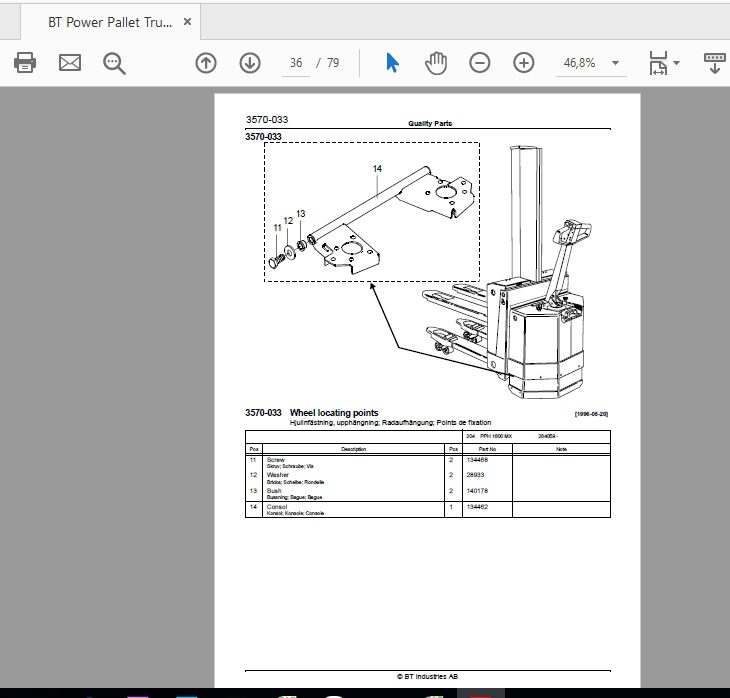Open the zoom level 46,8% dropdown

(615, 63)
